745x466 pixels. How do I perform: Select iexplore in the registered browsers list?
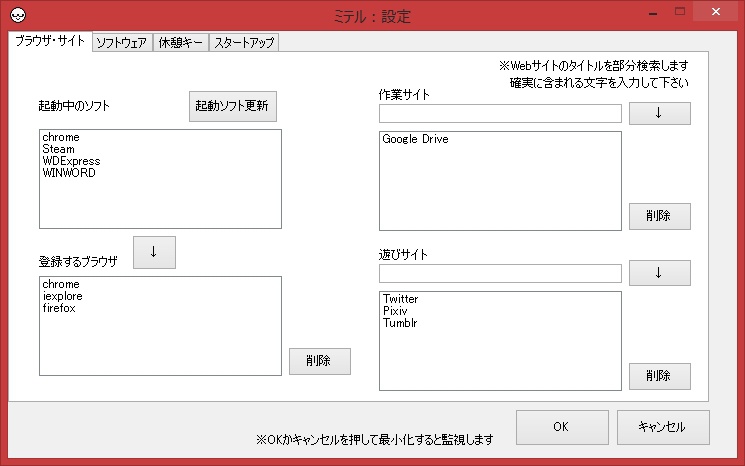[x=62, y=296]
